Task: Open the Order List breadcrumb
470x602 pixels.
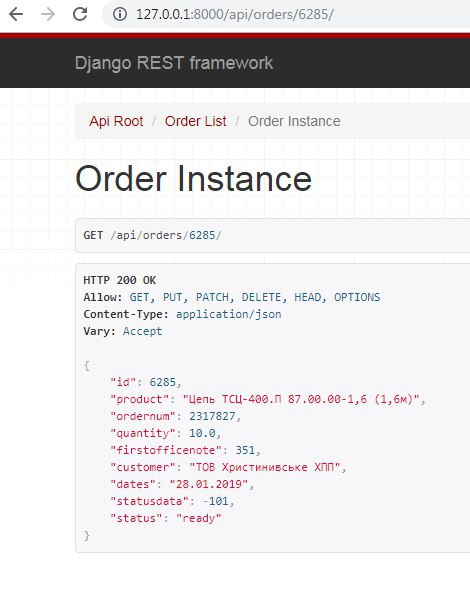Action: point(195,121)
